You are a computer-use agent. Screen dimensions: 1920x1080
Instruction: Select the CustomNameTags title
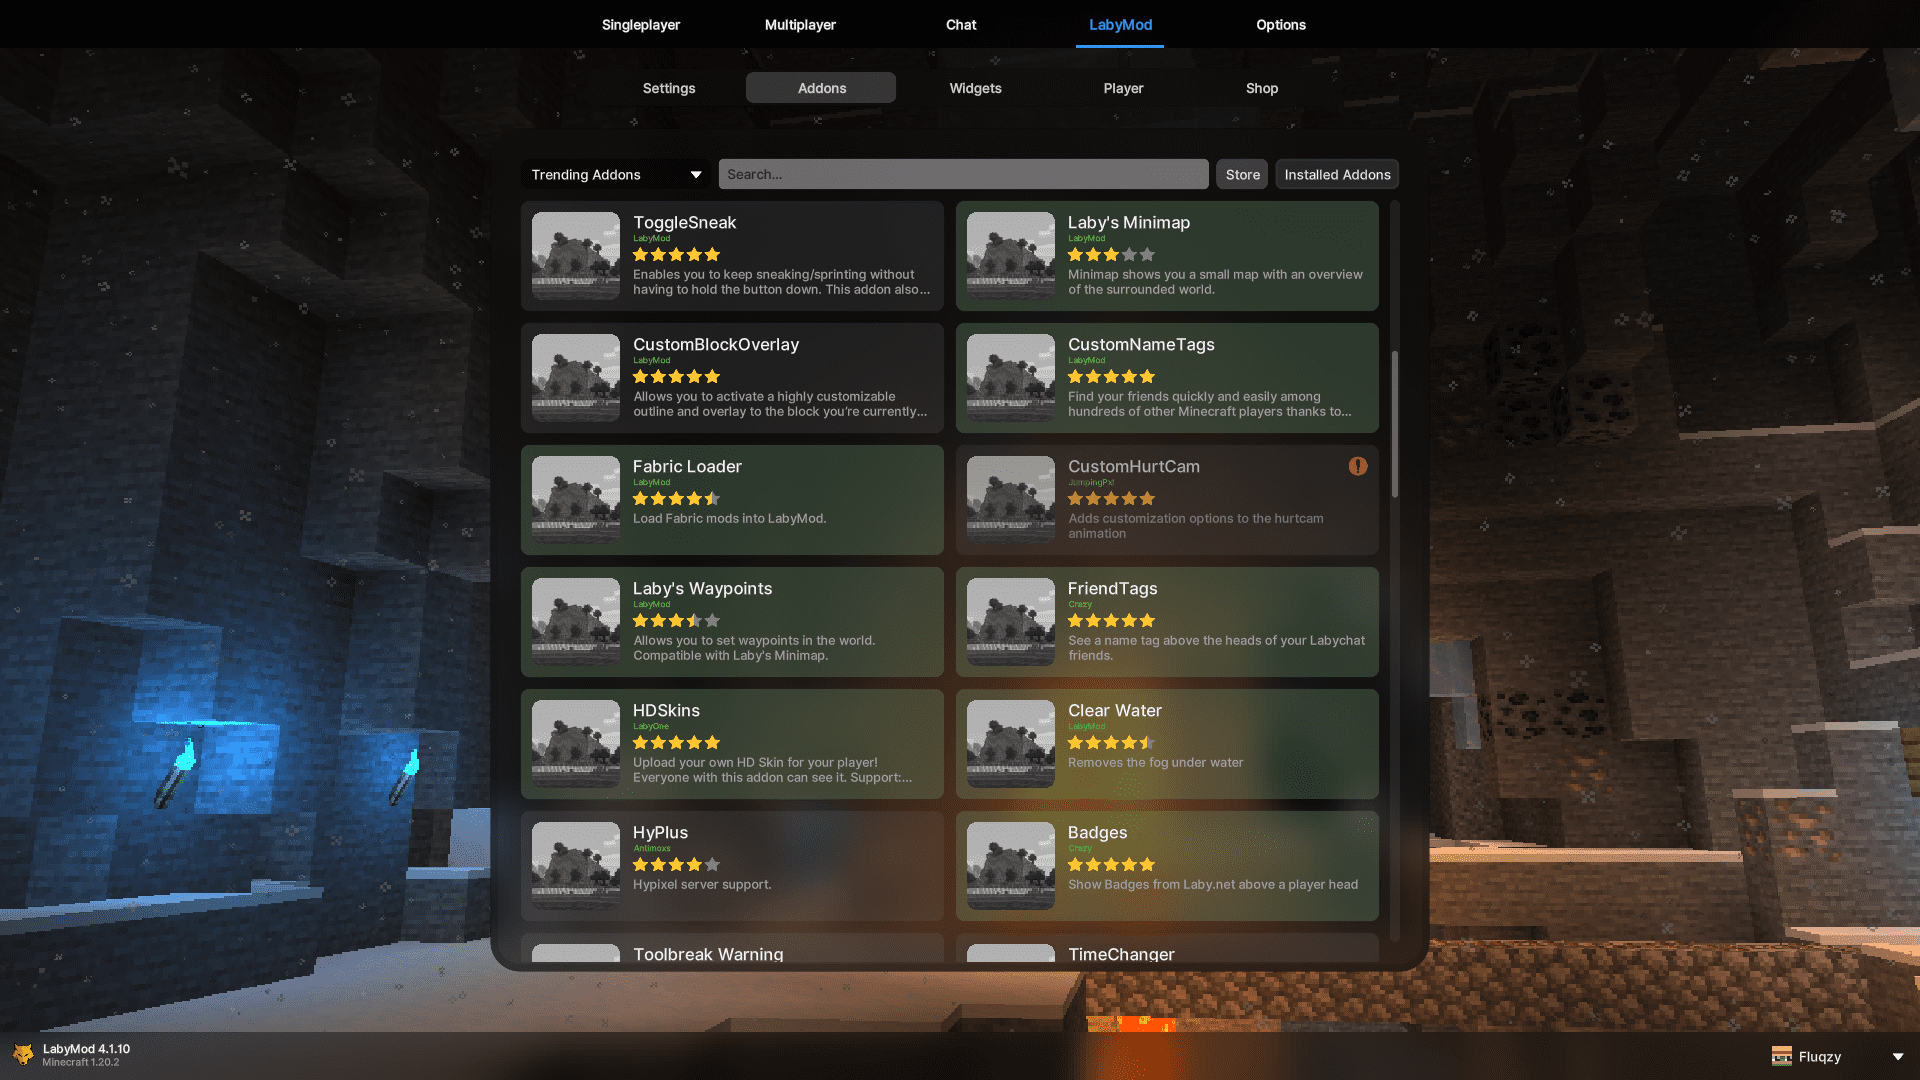pos(1141,344)
